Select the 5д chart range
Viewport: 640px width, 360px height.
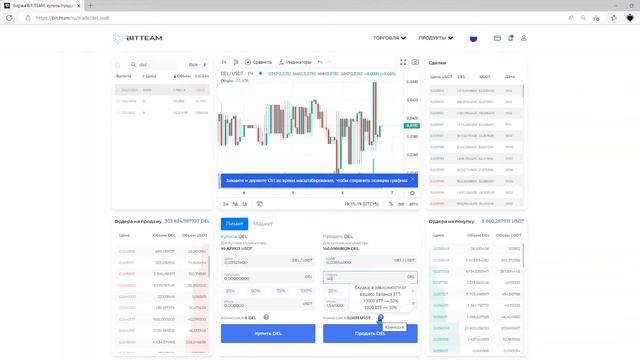pos(235,204)
